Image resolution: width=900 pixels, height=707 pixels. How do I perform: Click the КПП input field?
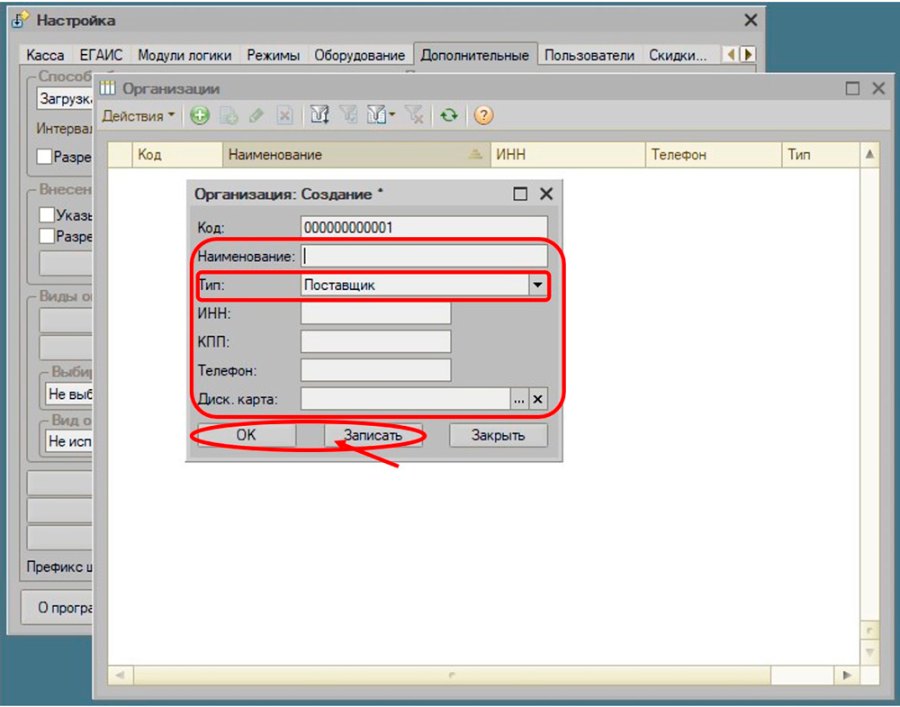click(376, 342)
